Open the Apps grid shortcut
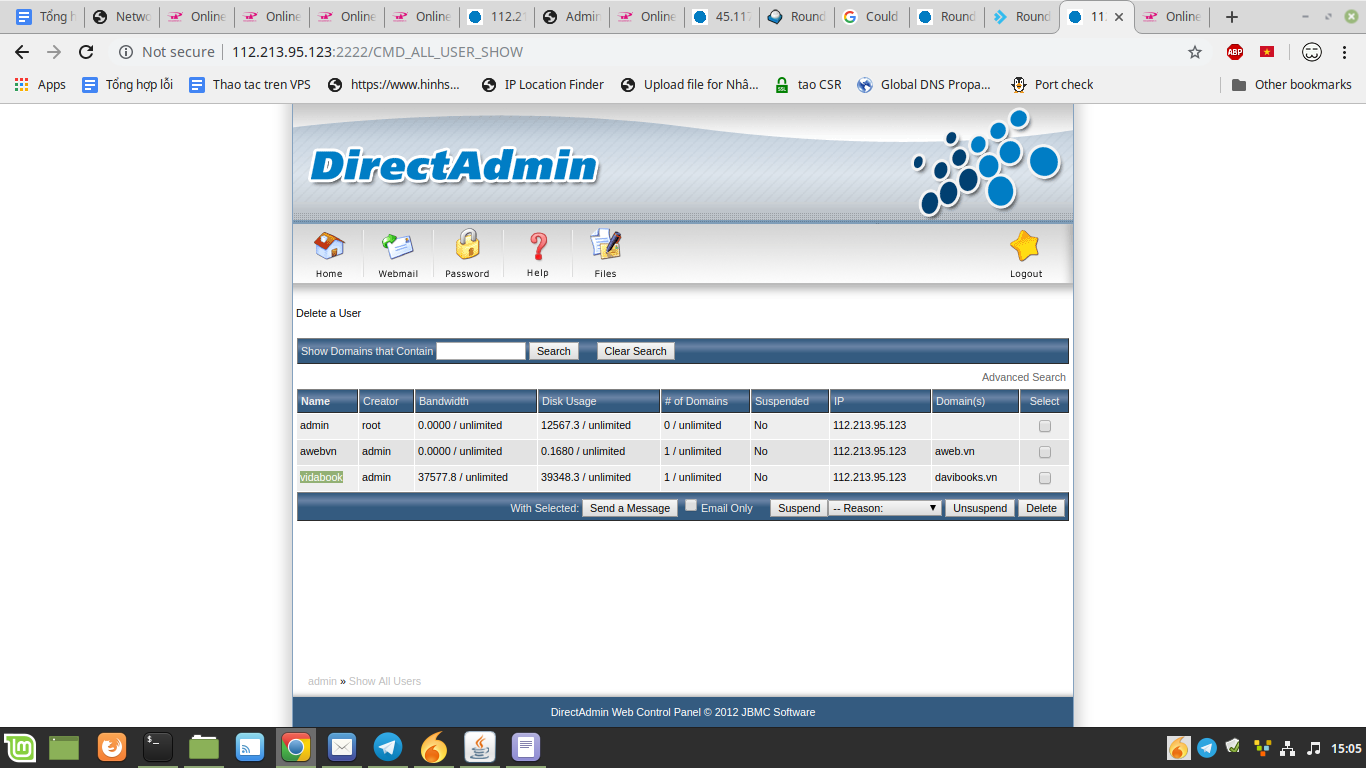The image size is (1366, 768). (40, 85)
